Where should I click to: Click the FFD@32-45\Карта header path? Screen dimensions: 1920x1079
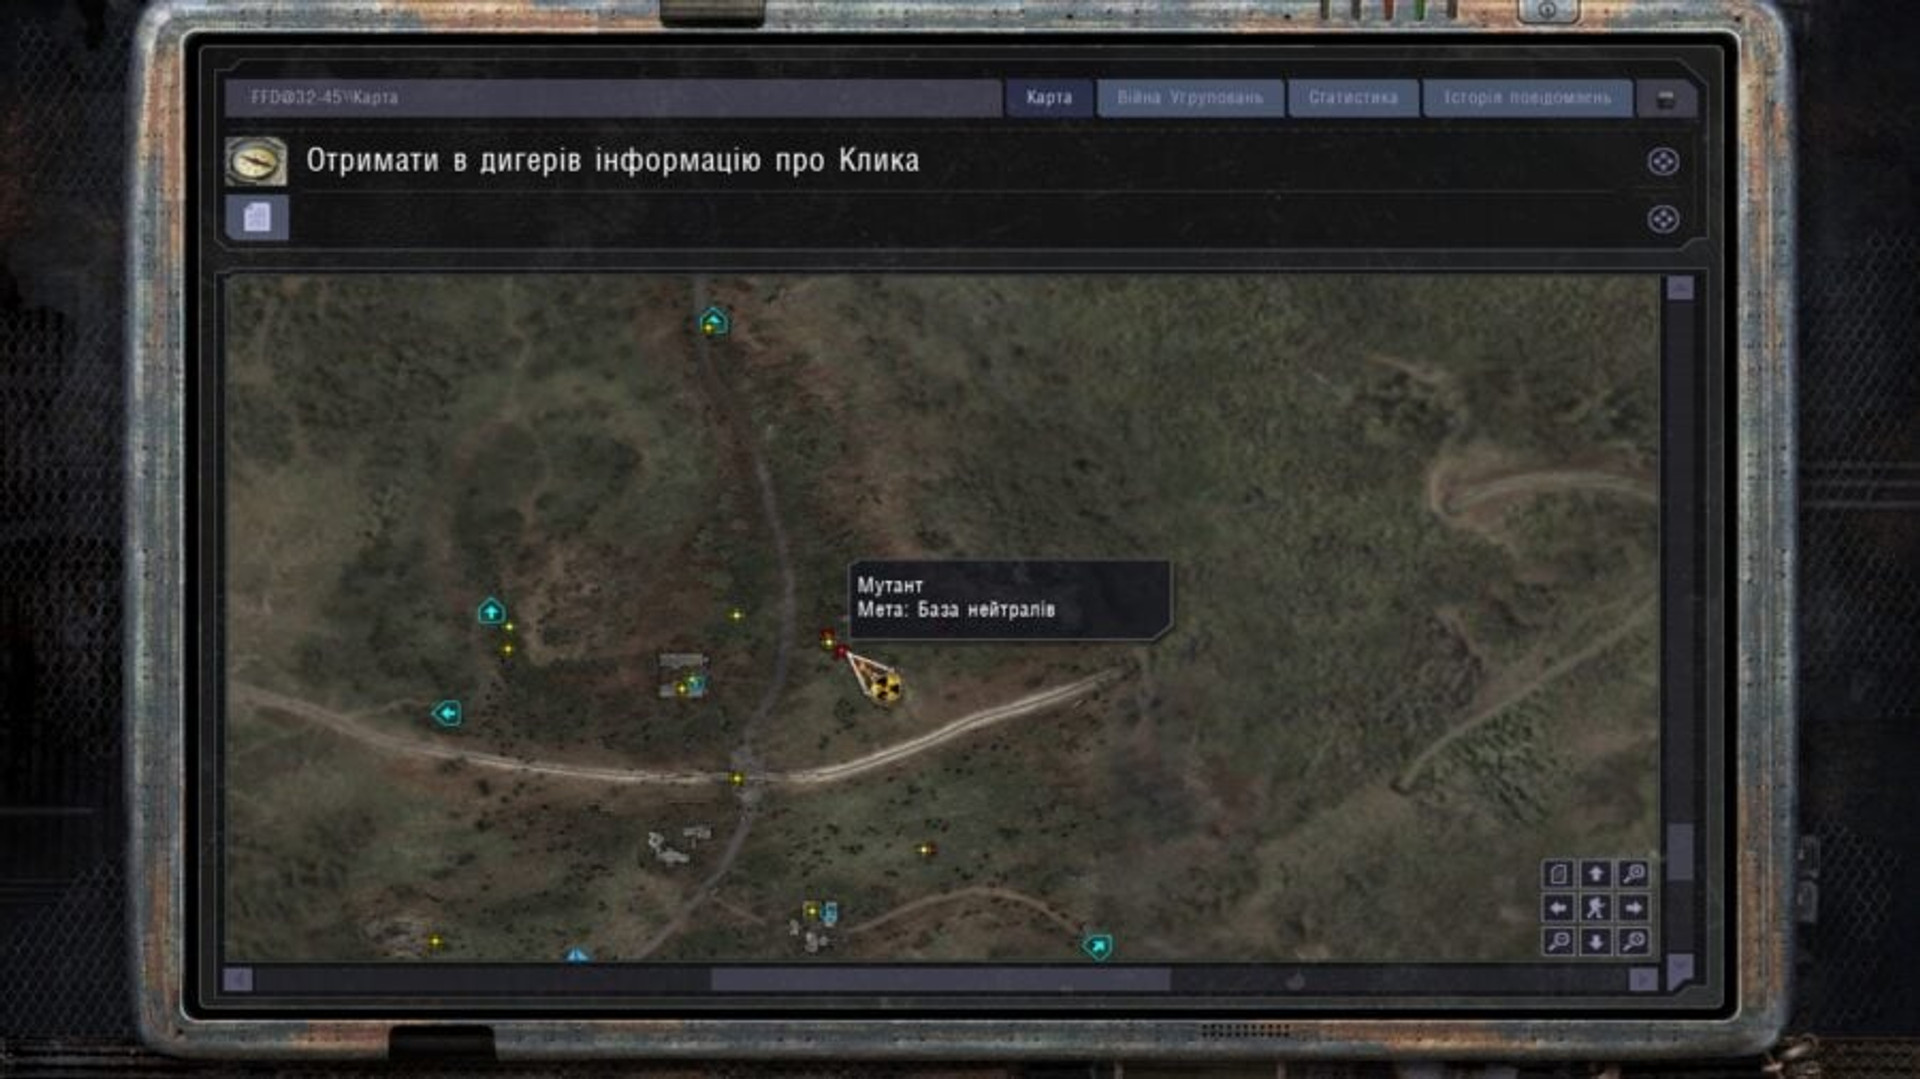[x=324, y=97]
